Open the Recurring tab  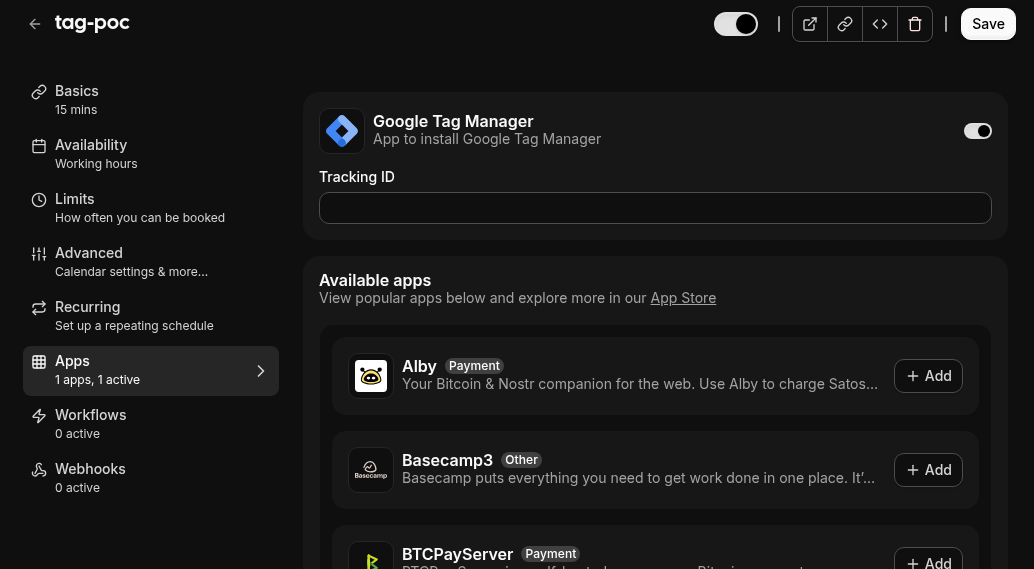tap(150, 316)
